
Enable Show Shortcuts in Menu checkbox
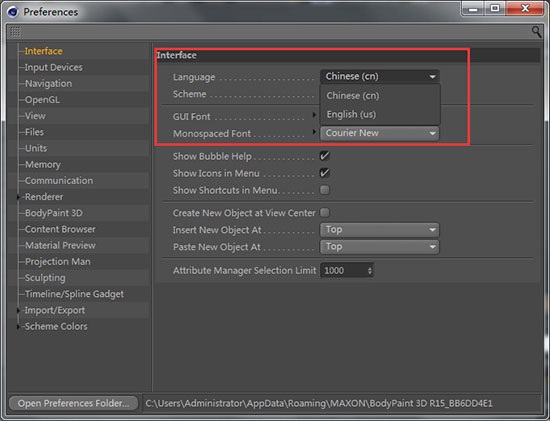click(325, 190)
